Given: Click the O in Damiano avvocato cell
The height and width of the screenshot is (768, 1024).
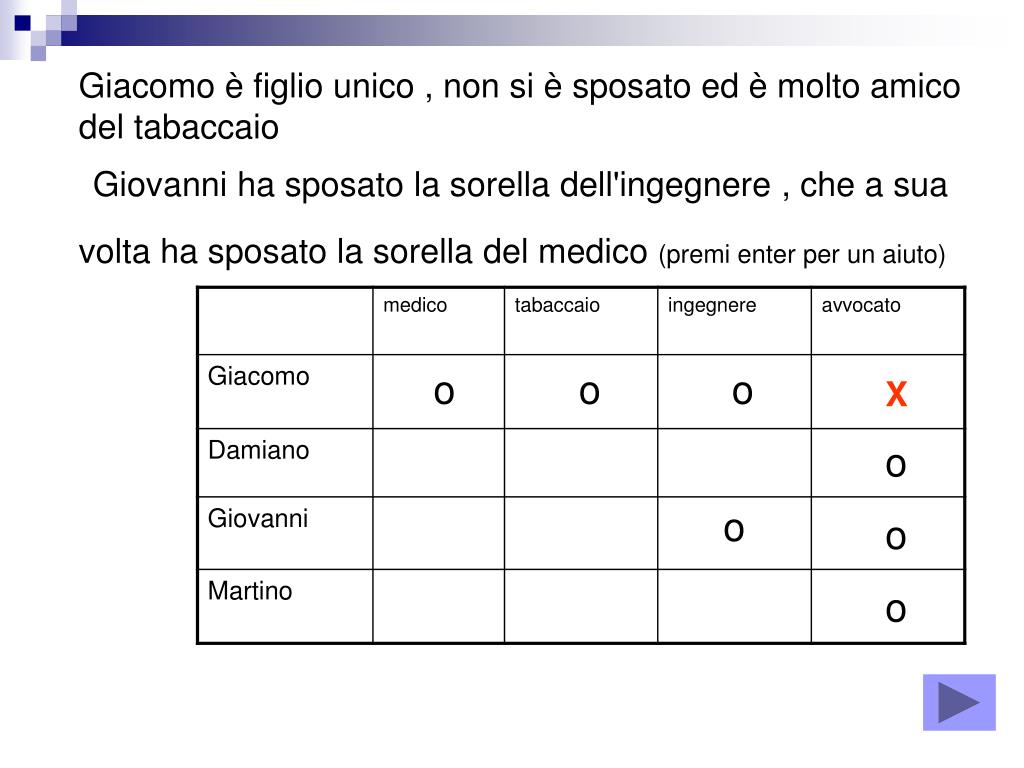Looking at the screenshot, I should (896, 466).
